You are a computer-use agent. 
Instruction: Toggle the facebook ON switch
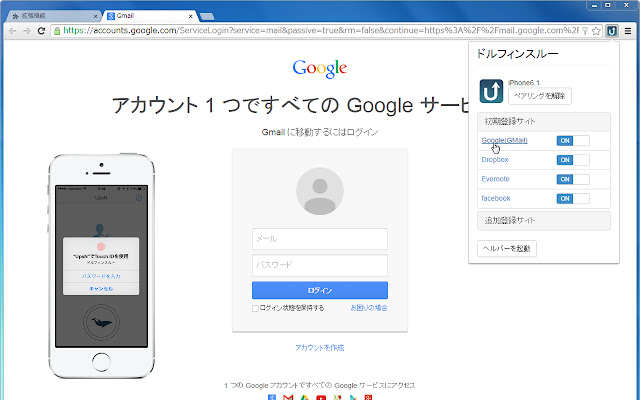coord(573,198)
